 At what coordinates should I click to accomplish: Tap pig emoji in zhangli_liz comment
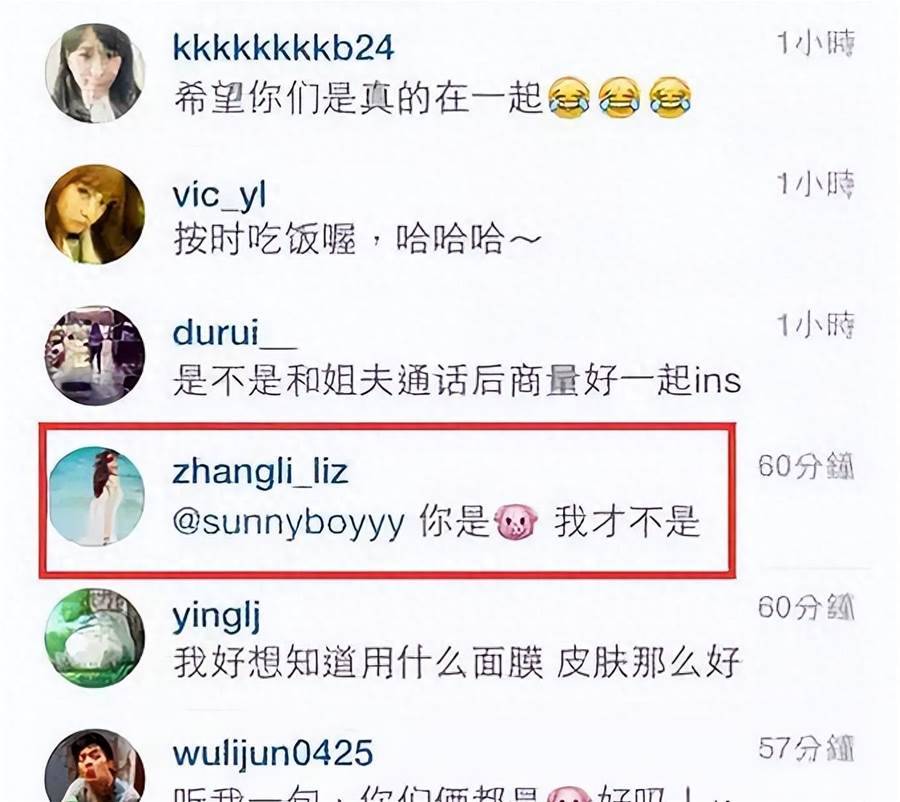(x=516, y=521)
